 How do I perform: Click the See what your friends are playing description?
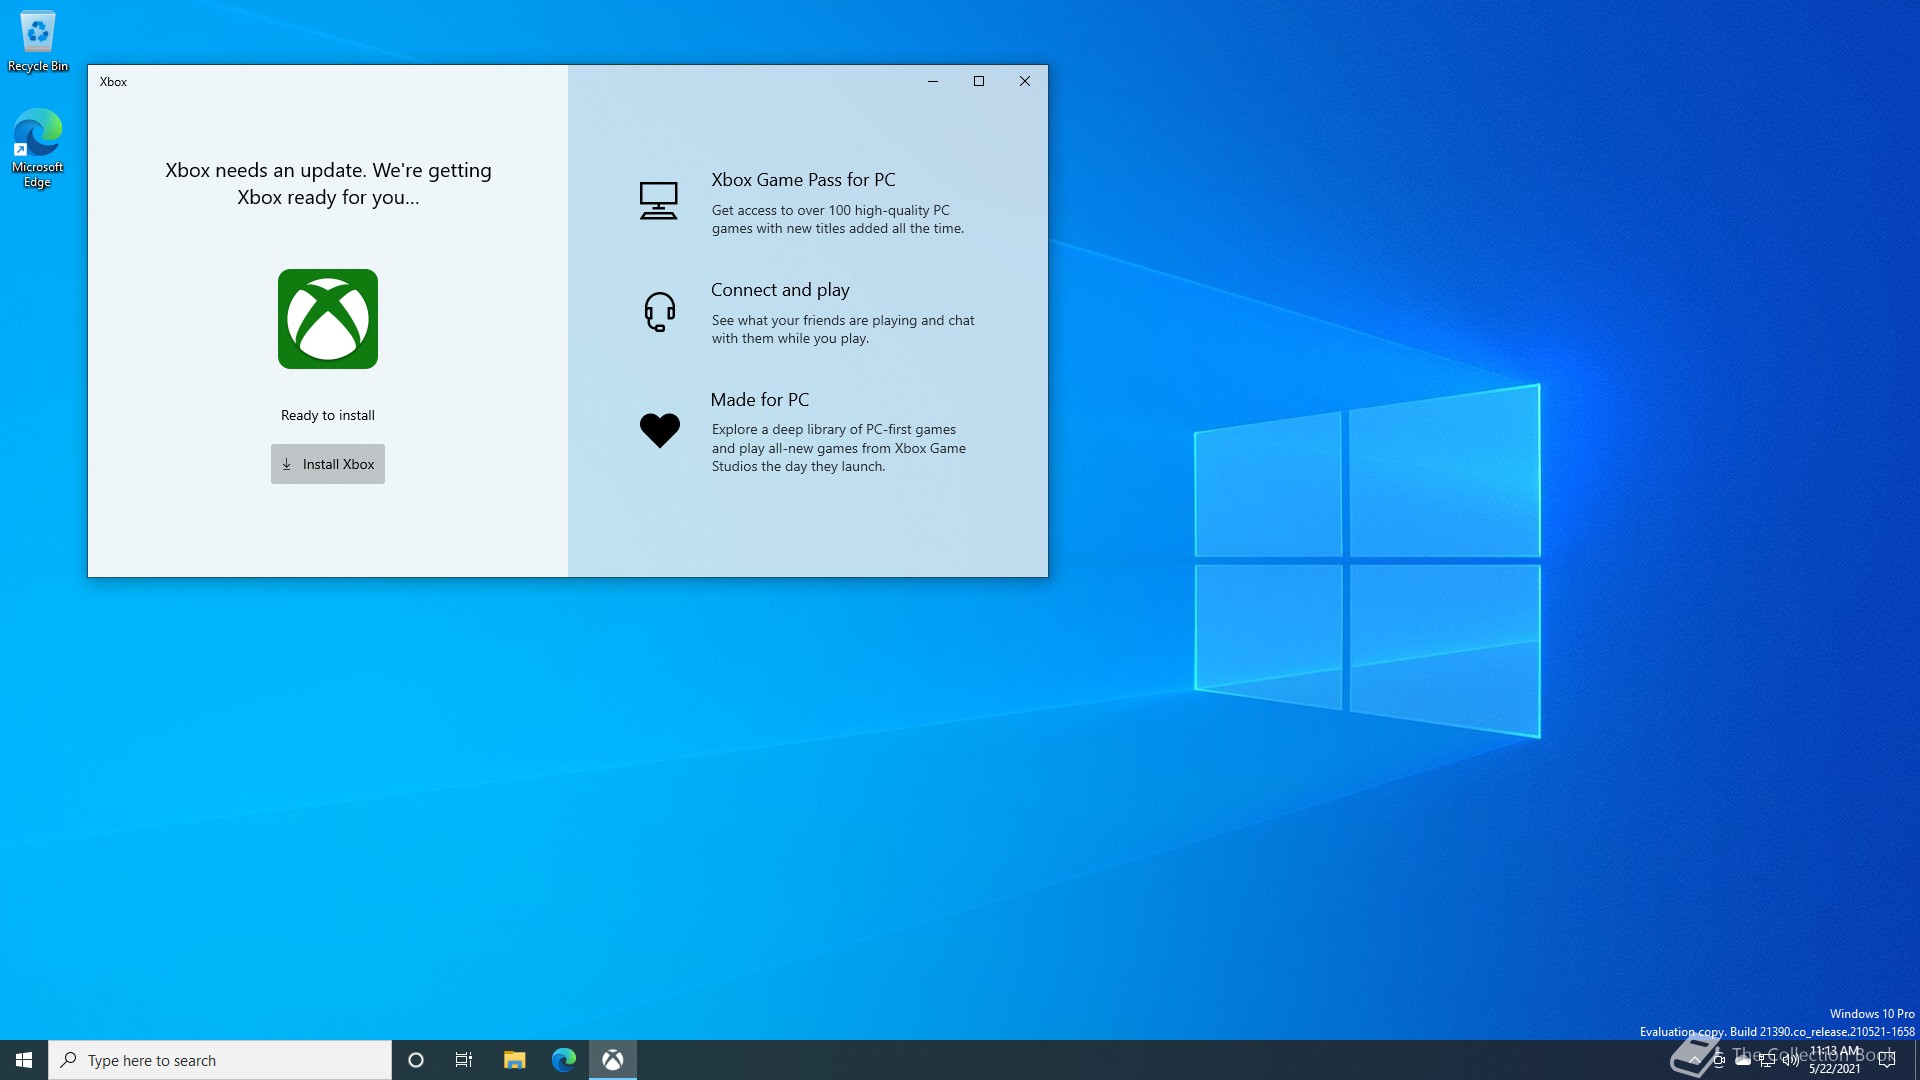(x=843, y=329)
